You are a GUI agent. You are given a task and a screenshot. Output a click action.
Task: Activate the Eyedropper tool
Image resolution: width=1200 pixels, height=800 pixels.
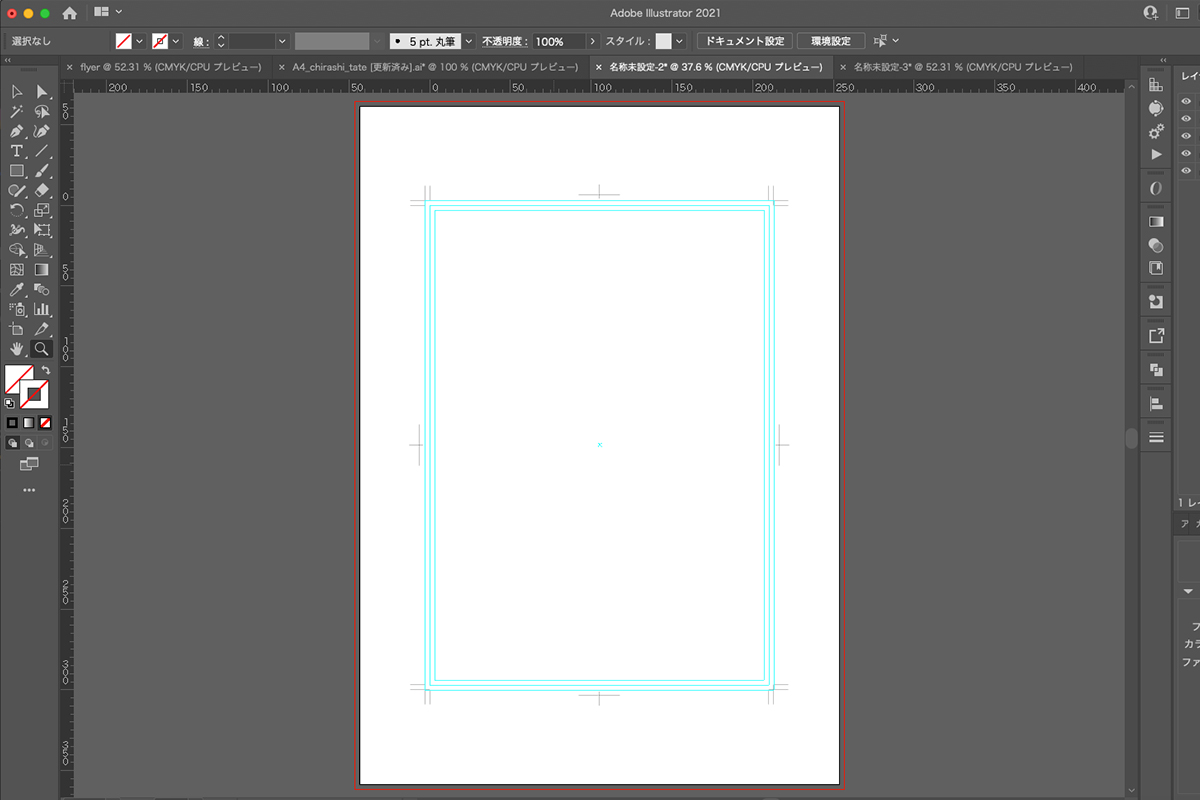click(x=17, y=290)
